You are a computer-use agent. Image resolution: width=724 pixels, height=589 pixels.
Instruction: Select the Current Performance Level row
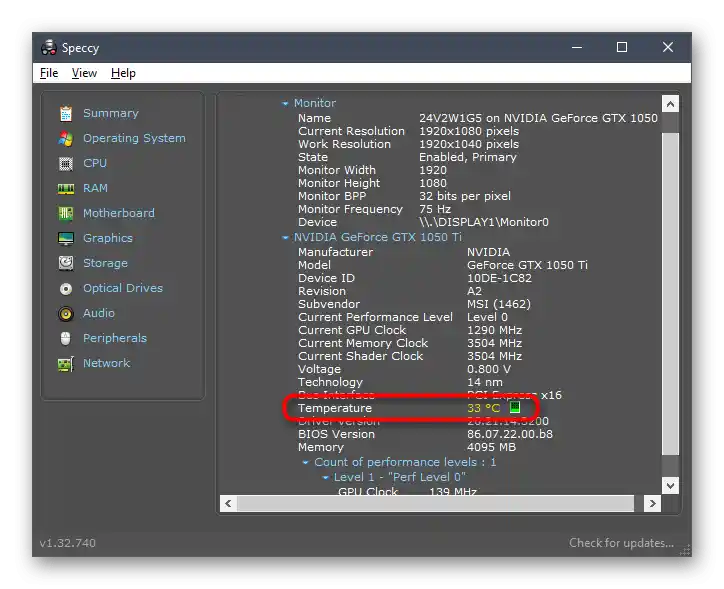403,317
